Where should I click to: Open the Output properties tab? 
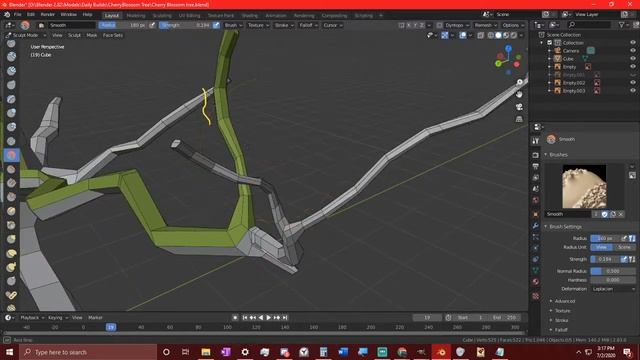[x=536, y=166]
